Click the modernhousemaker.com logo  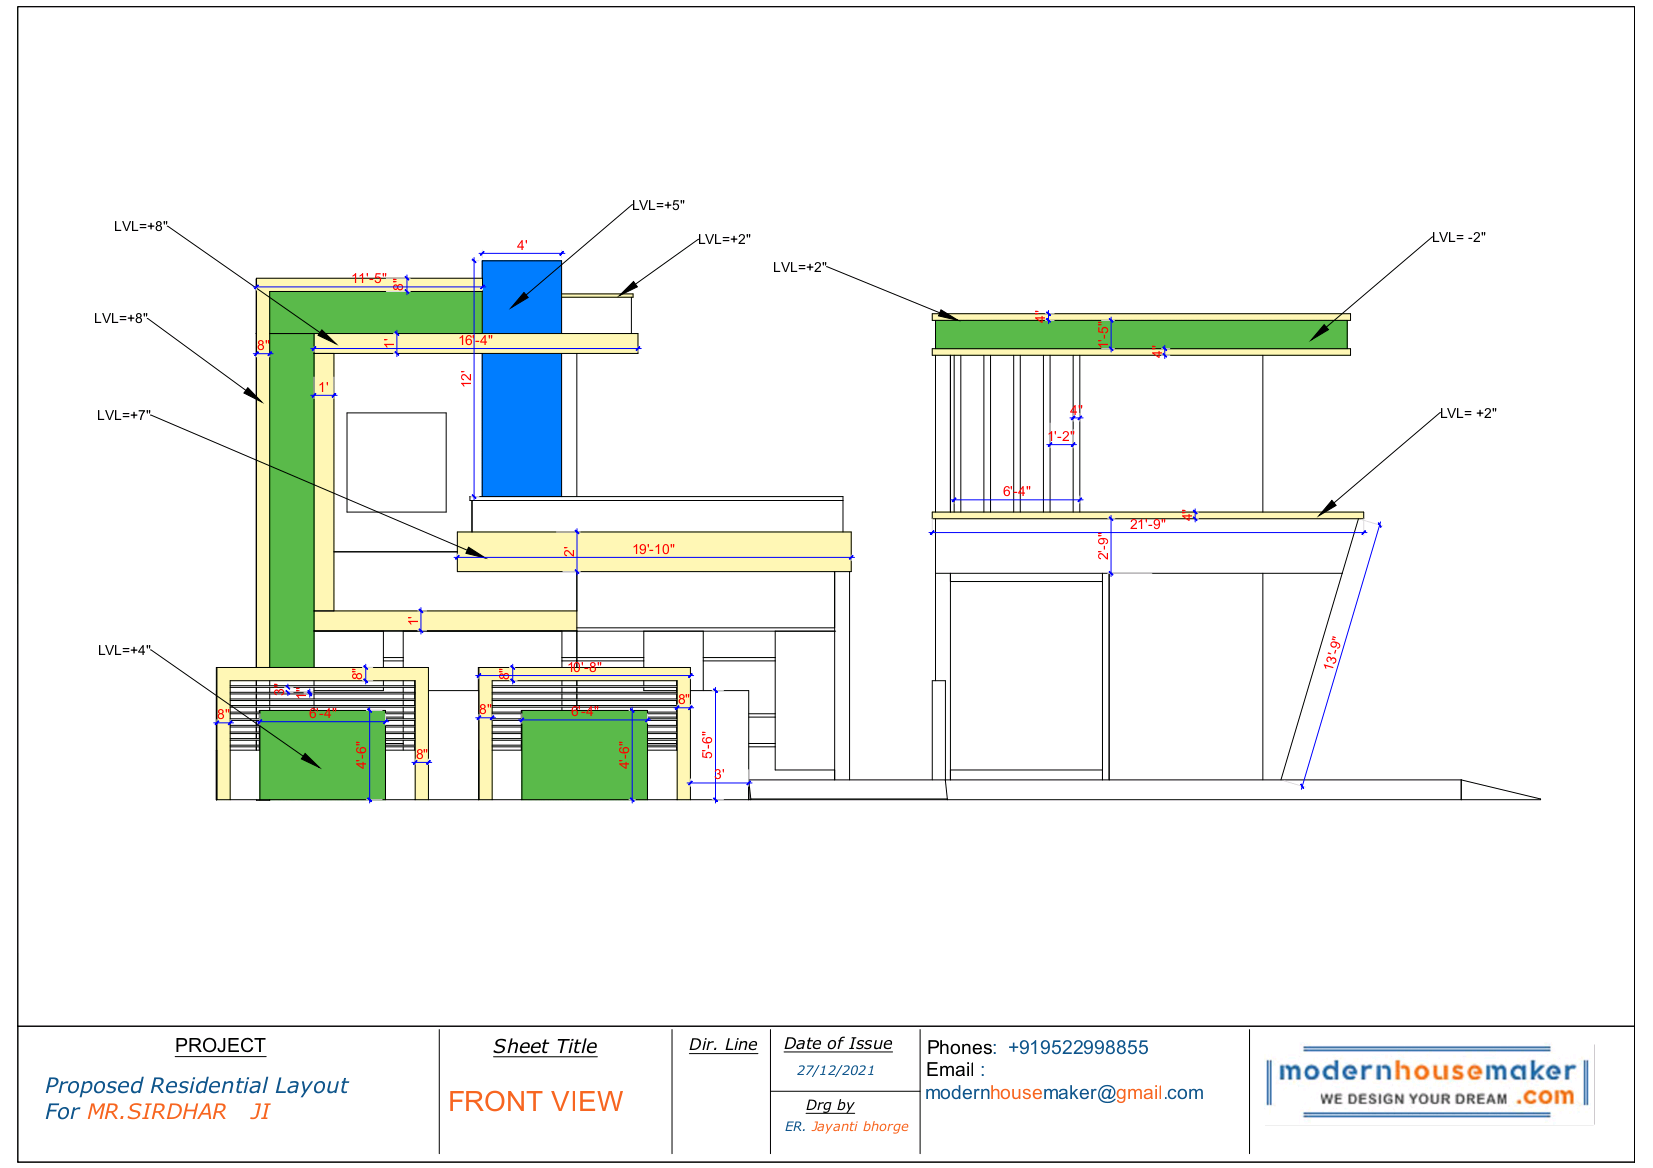[x=1428, y=1083]
